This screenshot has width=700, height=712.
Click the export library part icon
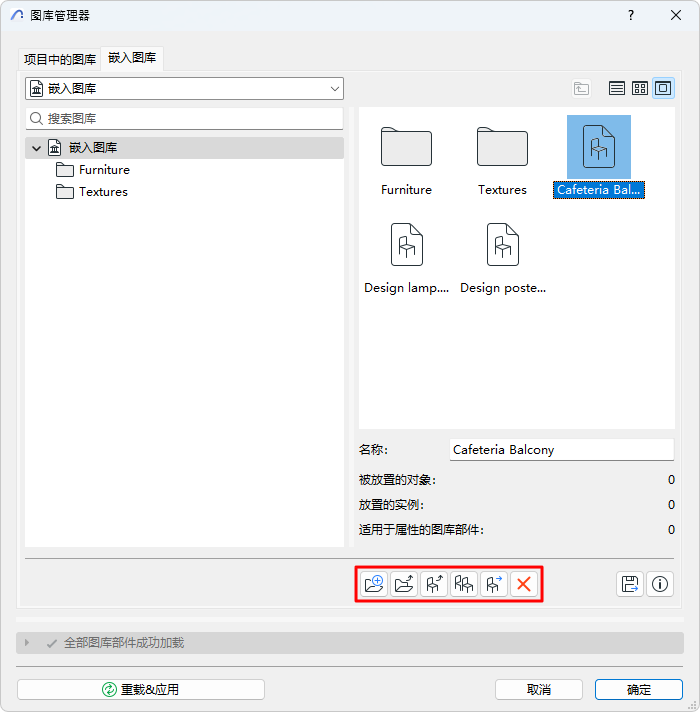[x=434, y=584]
